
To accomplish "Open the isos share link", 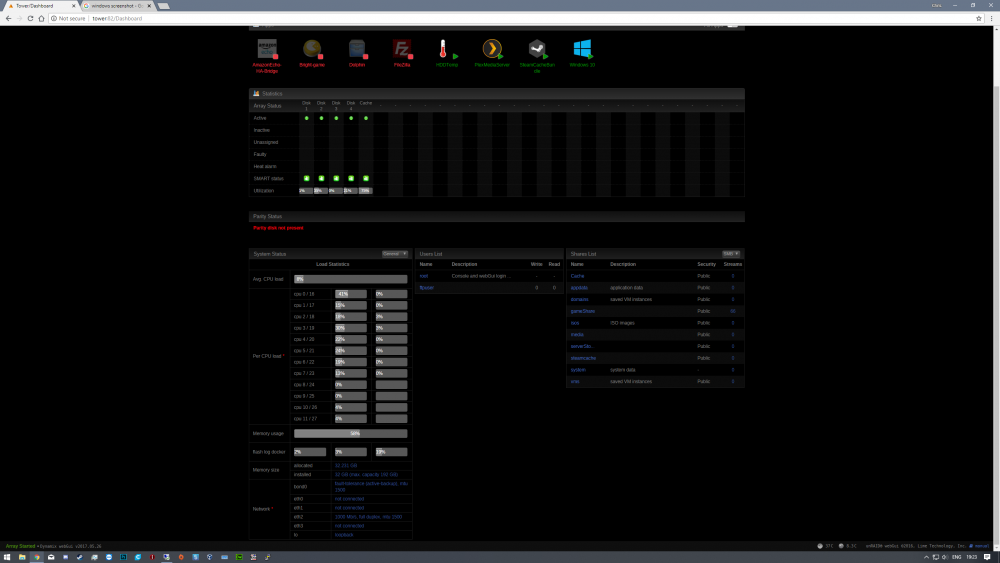I will (x=575, y=323).
